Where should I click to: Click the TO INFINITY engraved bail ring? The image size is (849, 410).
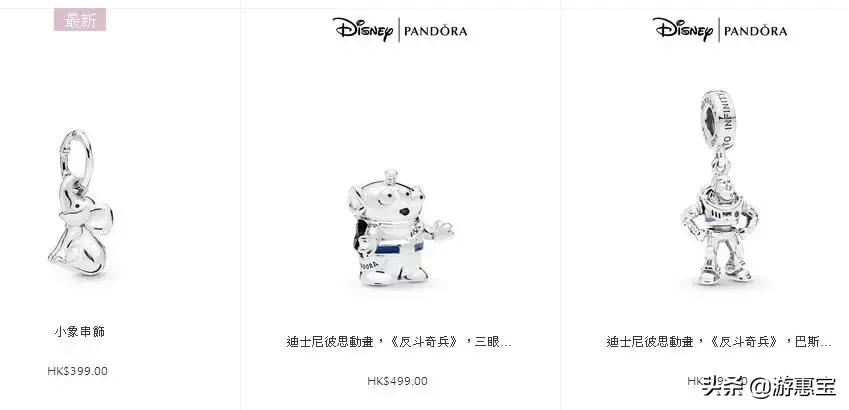pos(719,119)
